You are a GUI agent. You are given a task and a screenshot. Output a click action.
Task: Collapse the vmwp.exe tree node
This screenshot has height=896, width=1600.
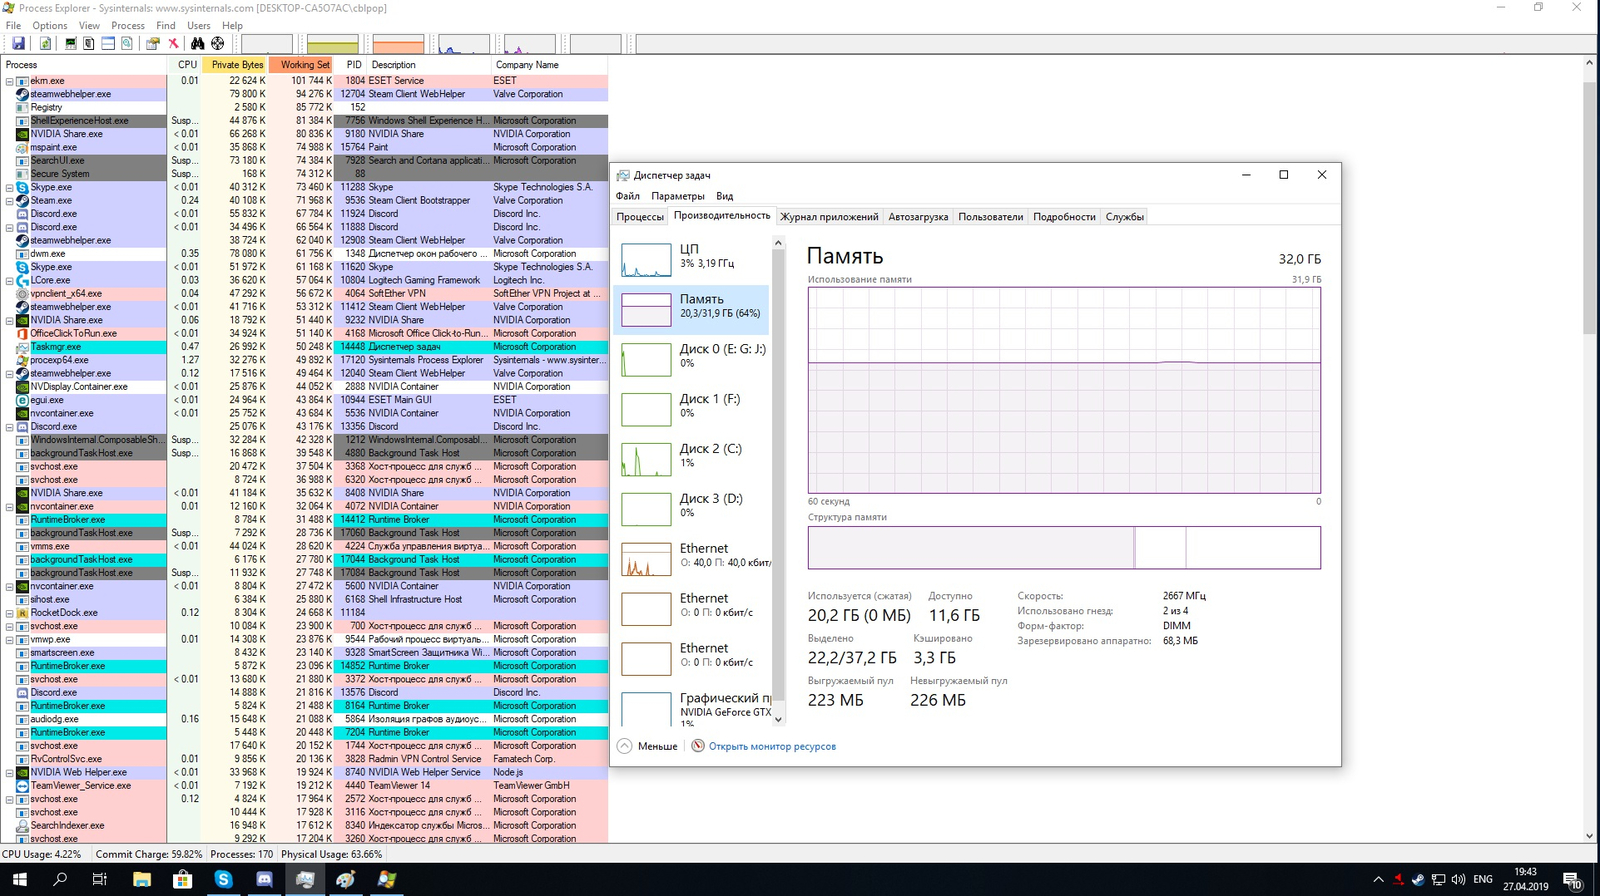click(x=10, y=640)
